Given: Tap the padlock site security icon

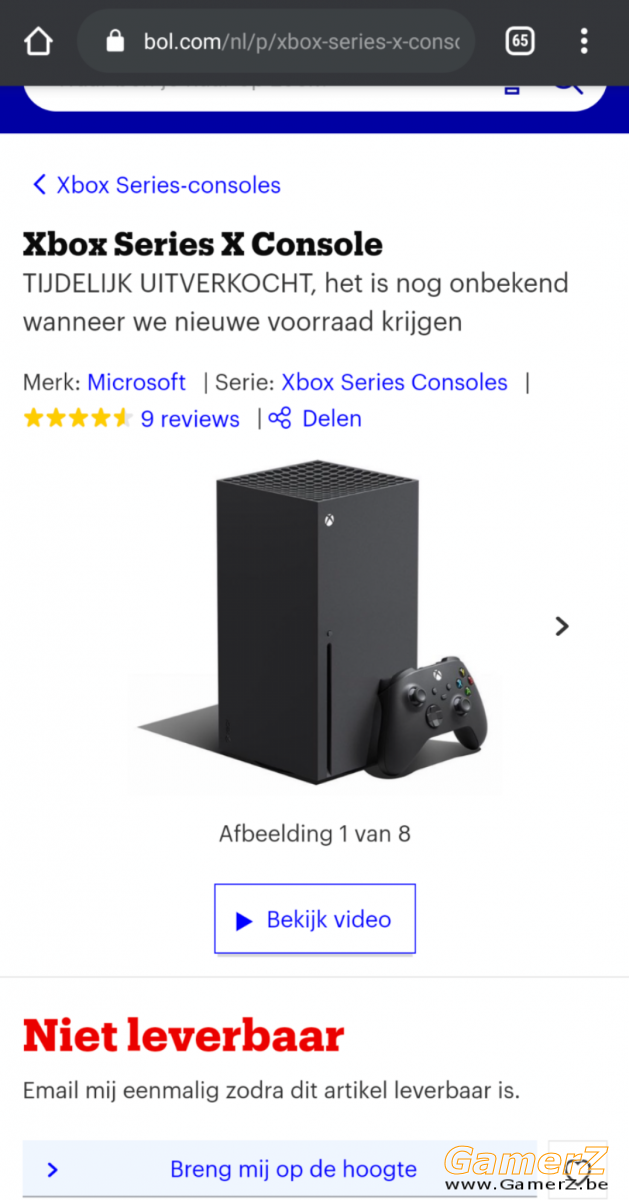Looking at the screenshot, I should point(115,41).
